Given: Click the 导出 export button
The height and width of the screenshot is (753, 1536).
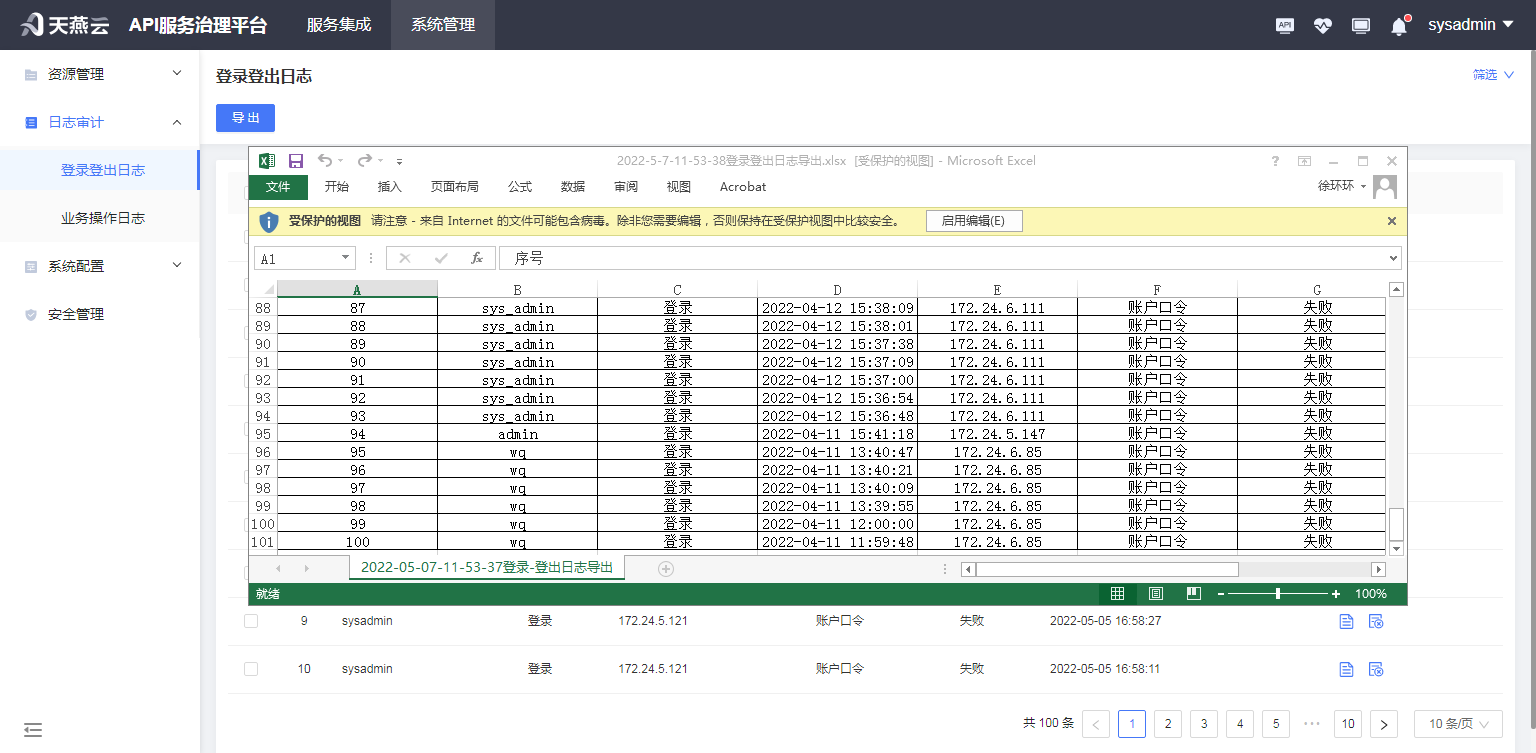Looking at the screenshot, I should [x=245, y=118].
